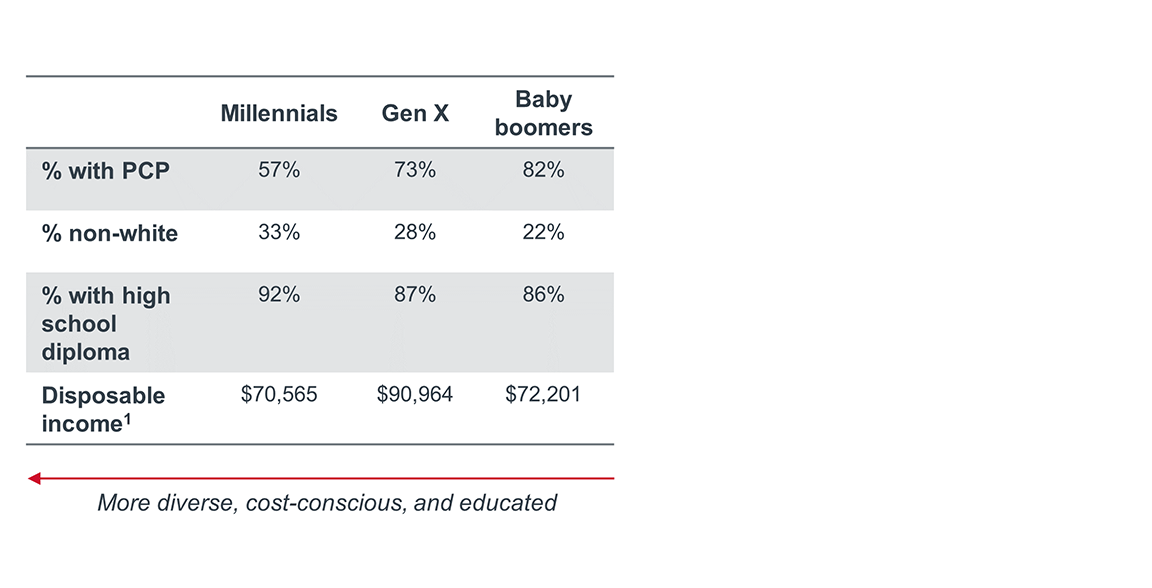The height and width of the screenshot is (588, 1152).
Task: Select the "% with high school diploma" label
Action: [106, 324]
